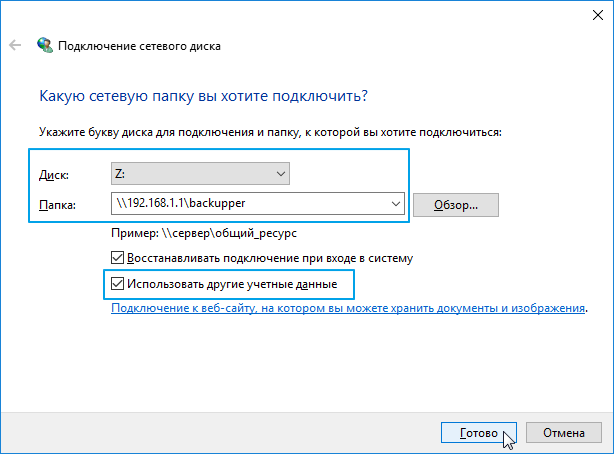Click the Папка: label
614x454 pixels.
coord(57,205)
